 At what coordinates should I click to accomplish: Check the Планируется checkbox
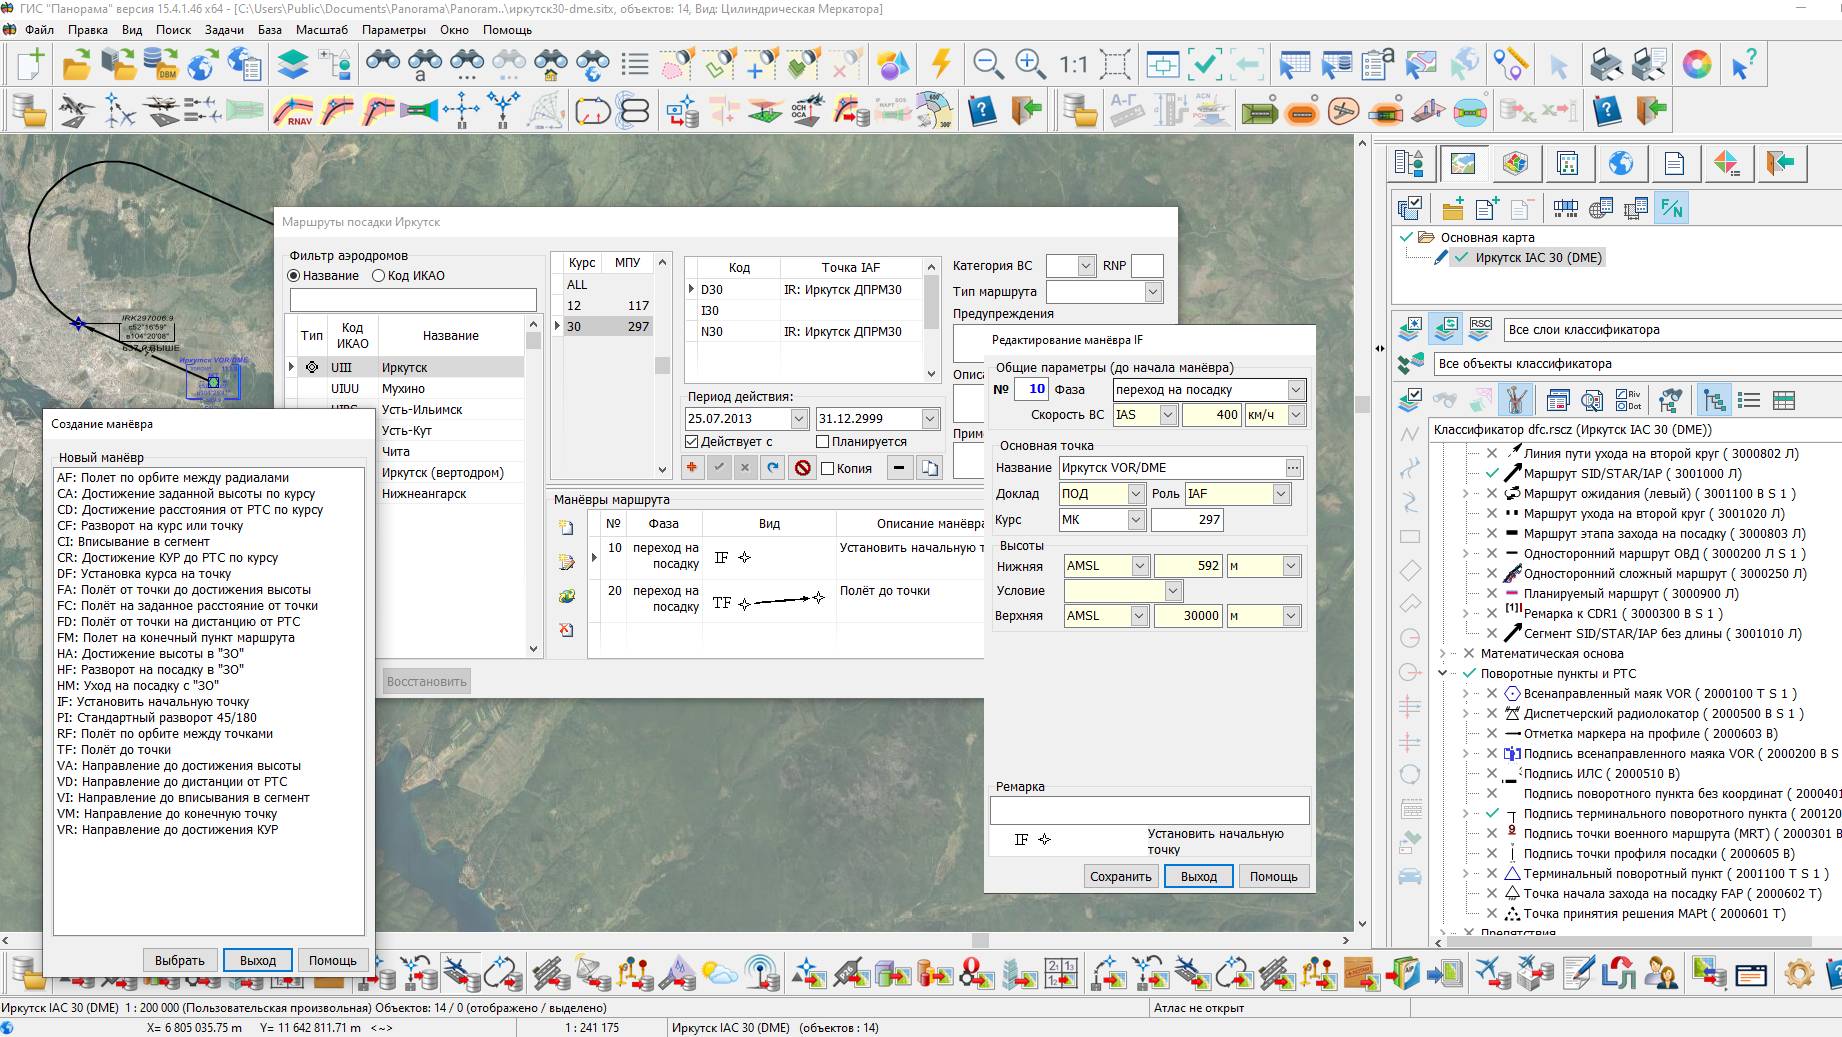tap(823, 442)
